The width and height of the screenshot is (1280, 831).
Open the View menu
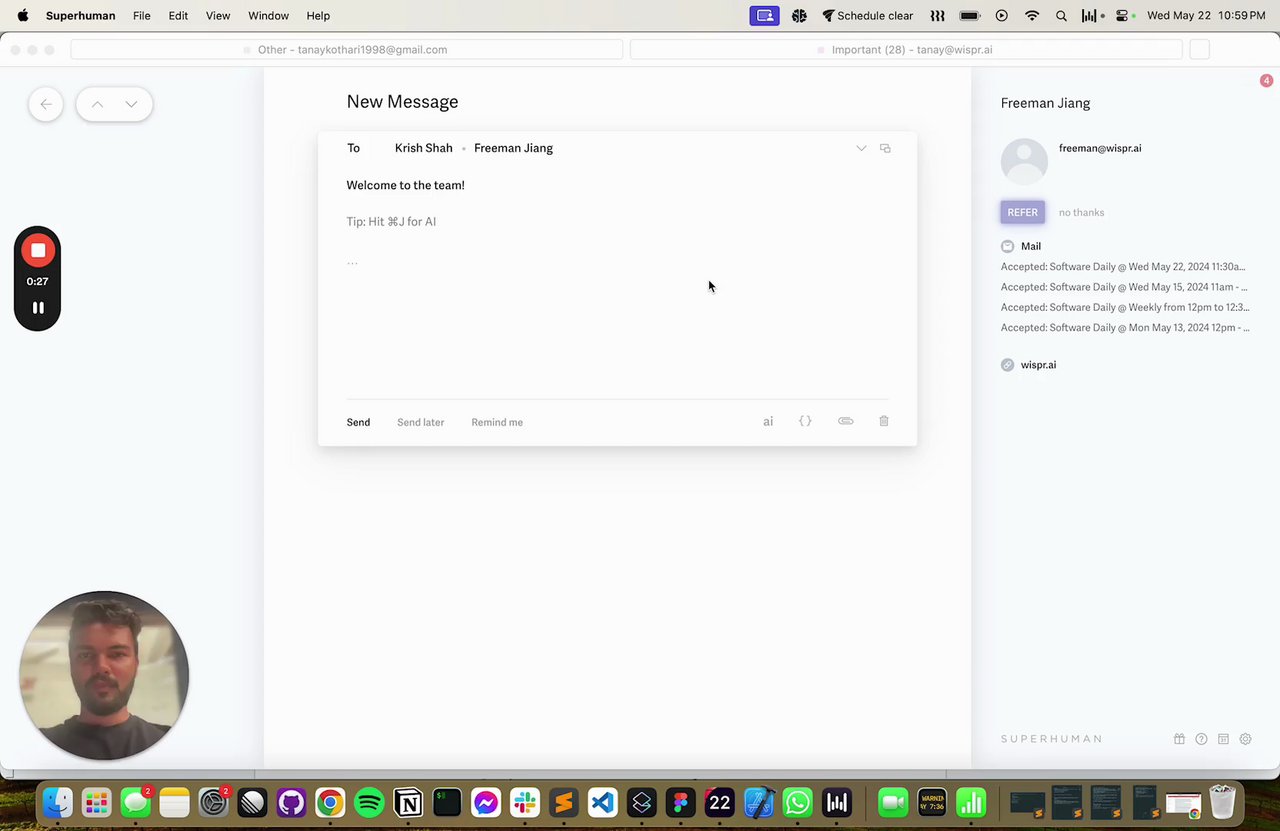[218, 16]
